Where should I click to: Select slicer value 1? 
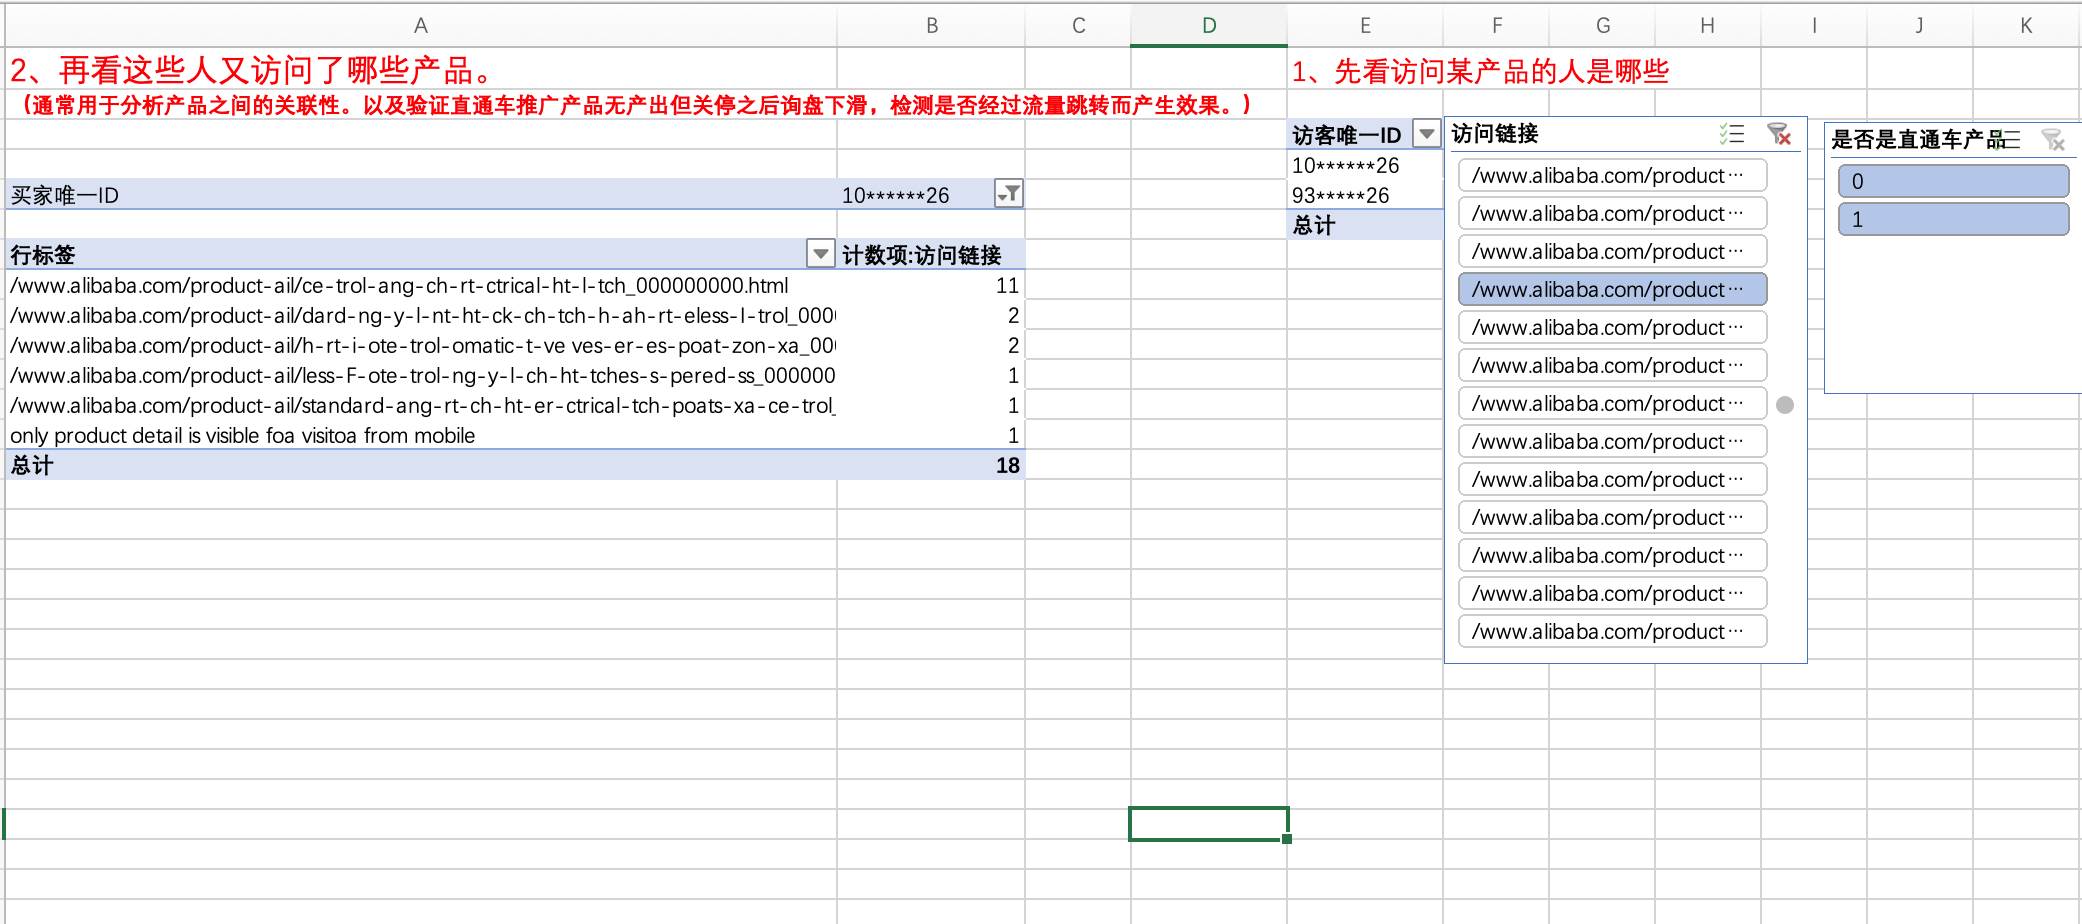[x=1953, y=219]
